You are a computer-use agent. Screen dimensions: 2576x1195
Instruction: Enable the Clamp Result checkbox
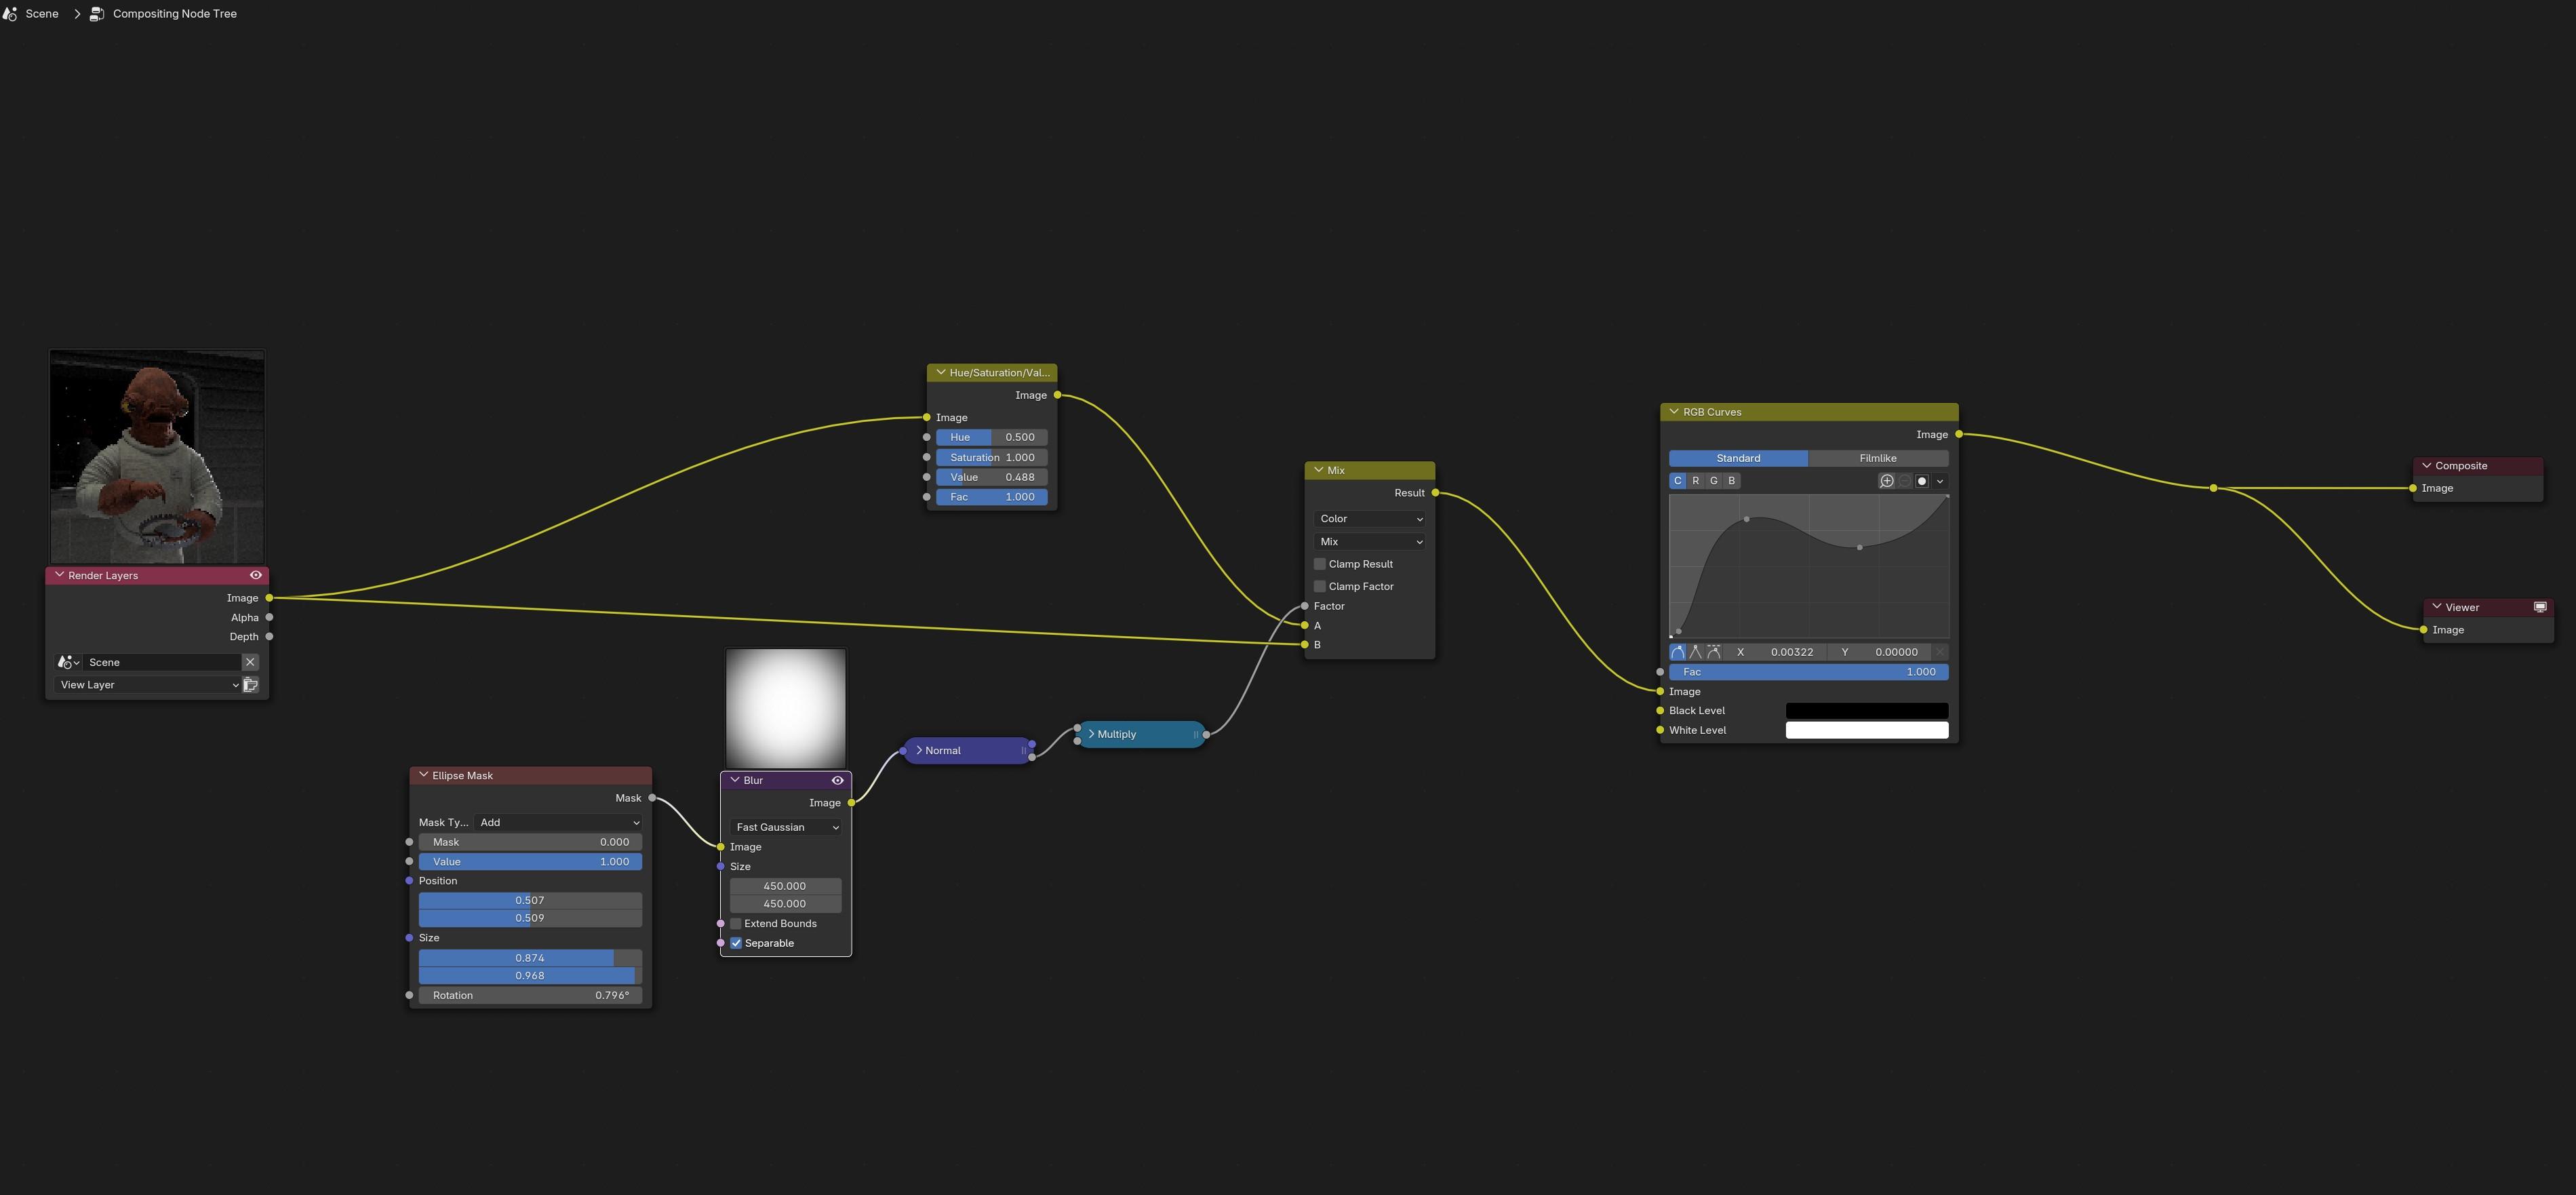coord(1320,564)
